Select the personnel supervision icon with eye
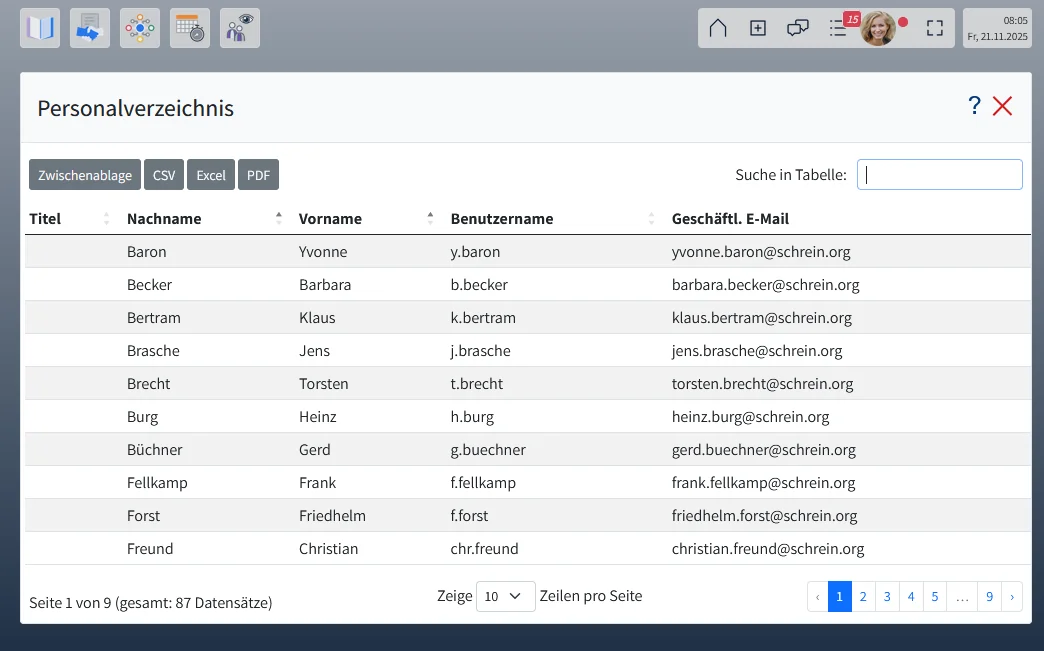This screenshot has height=651, width=1044. coord(239,27)
